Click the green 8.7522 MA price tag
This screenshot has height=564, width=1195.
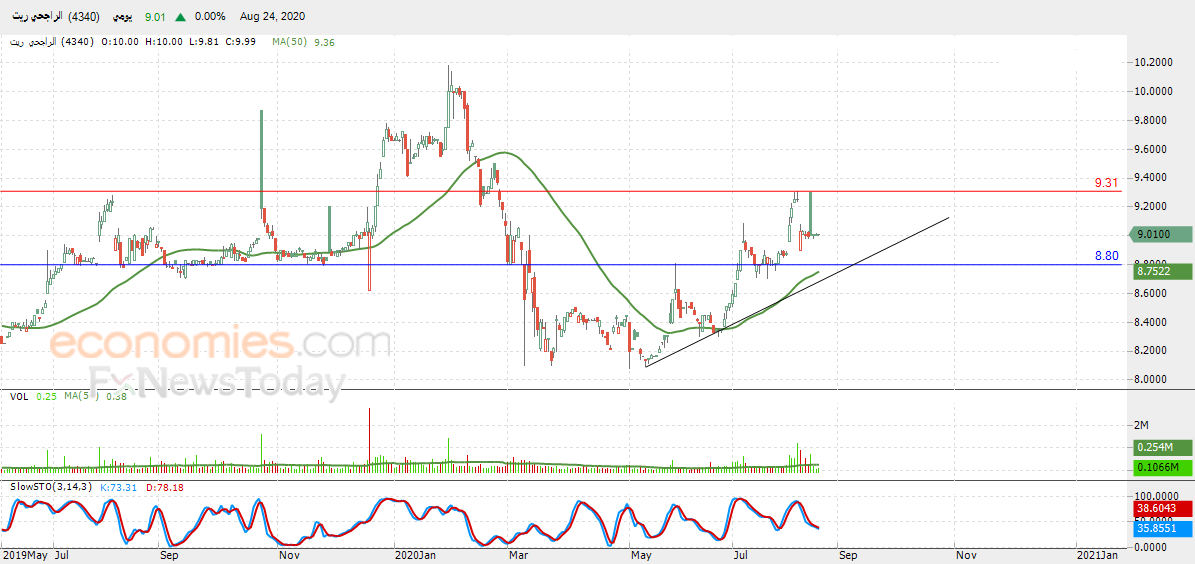1160,271
